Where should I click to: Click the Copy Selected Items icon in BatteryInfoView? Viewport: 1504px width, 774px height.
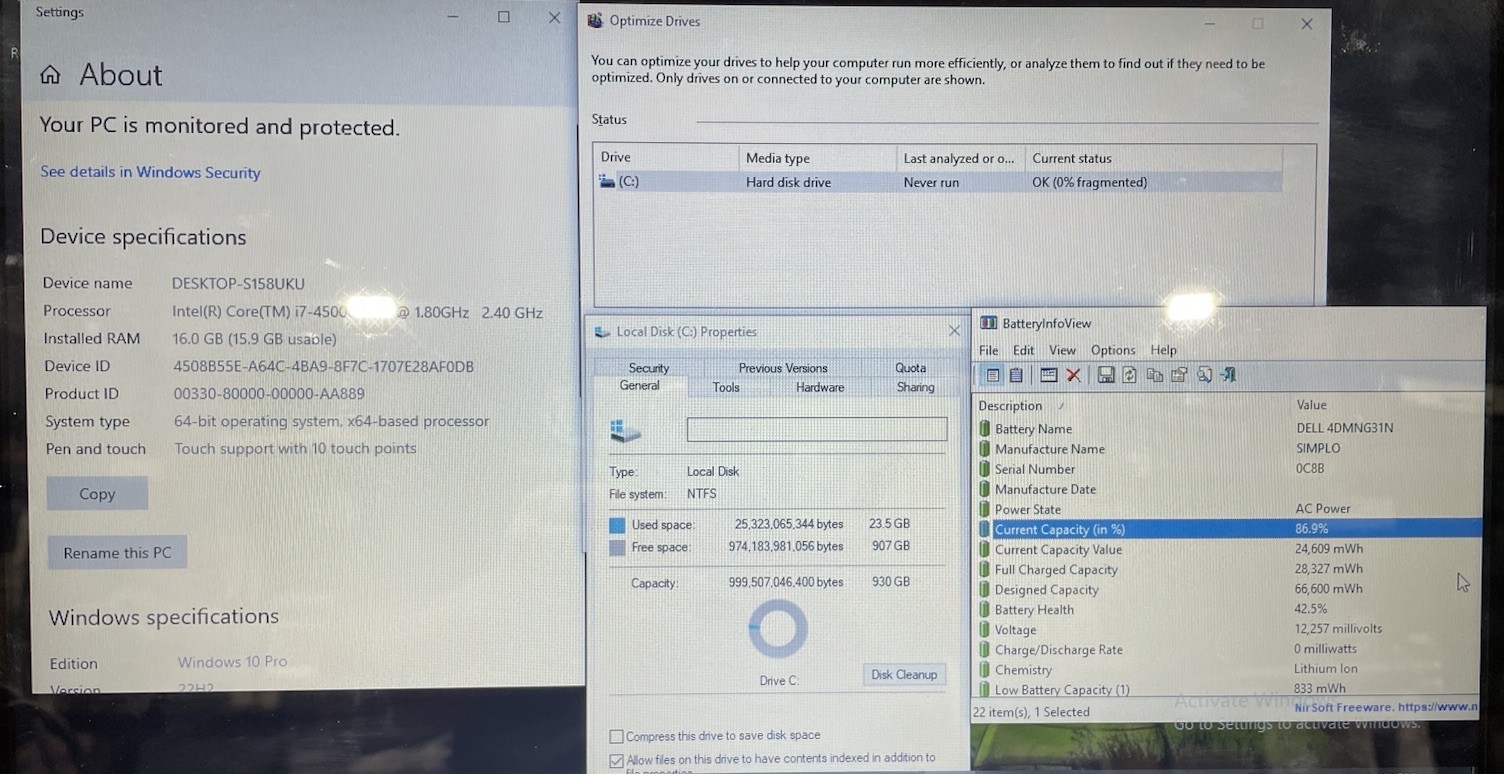click(1154, 375)
